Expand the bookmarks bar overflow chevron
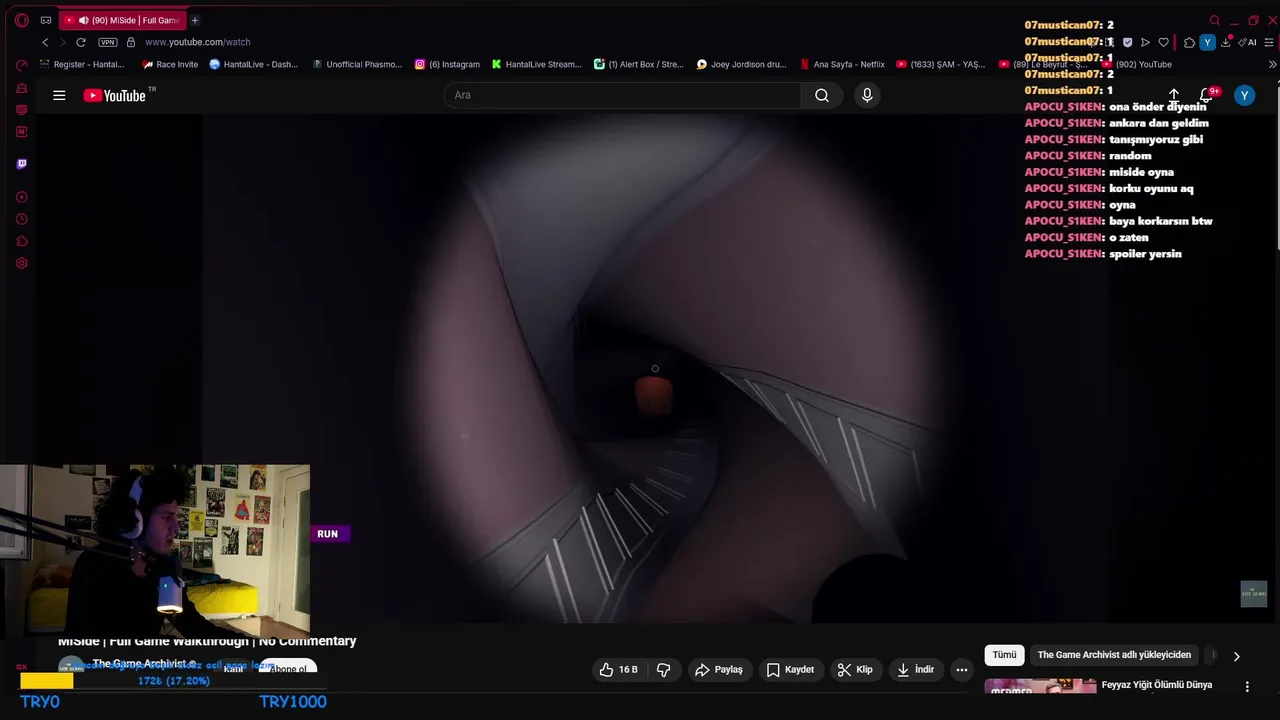Image resolution: width=1280 pixels, height=720 pixels. [1272, 64]
